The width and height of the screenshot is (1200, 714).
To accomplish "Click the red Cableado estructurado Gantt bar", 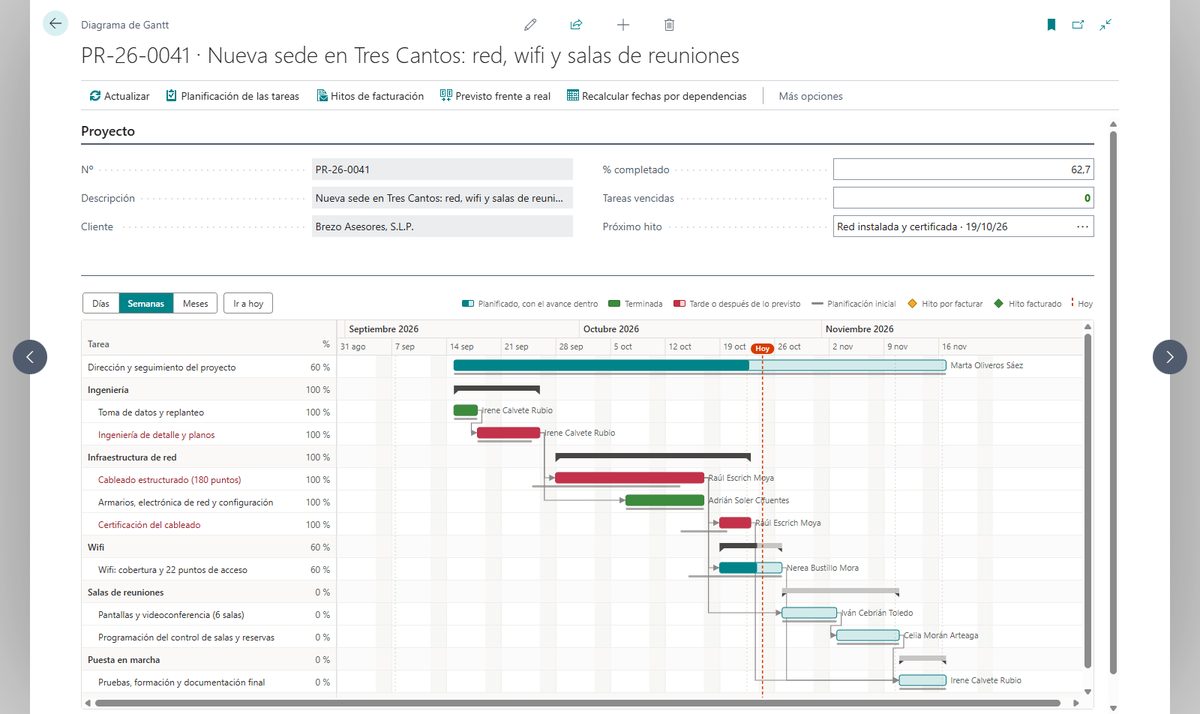I will click(x=630, y=477).
